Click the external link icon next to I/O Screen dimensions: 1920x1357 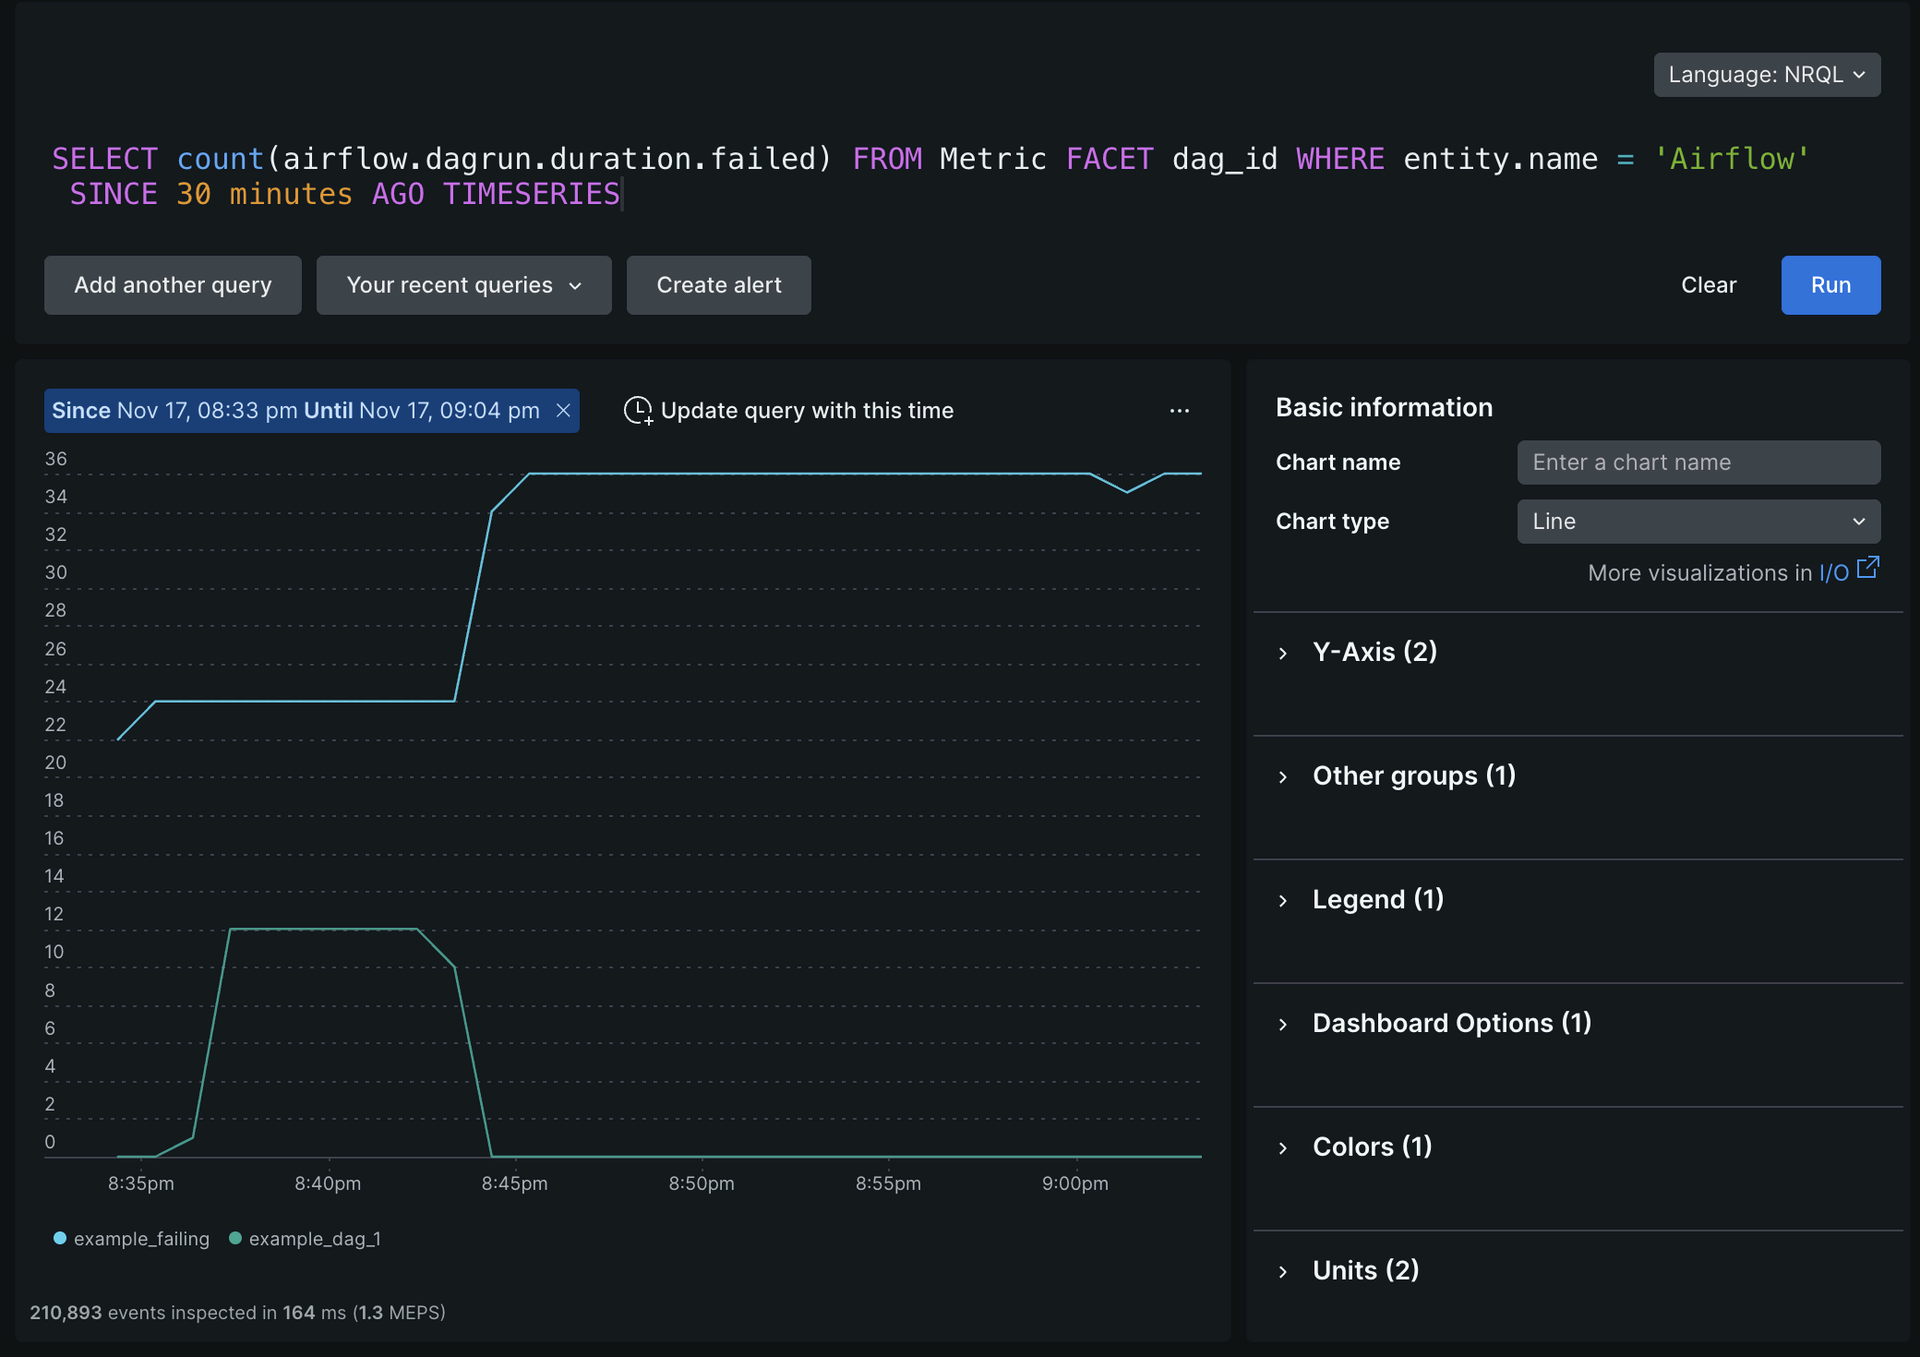pos(1867,569)
